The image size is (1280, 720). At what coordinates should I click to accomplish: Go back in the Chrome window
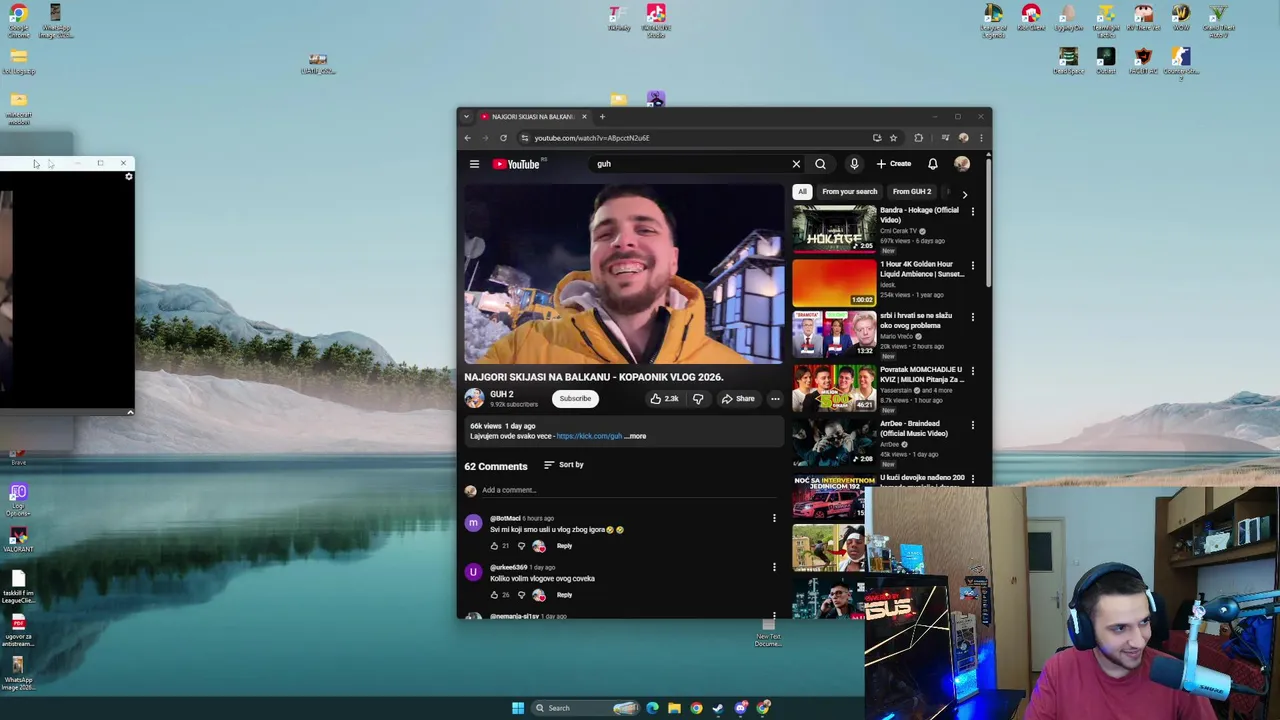tap(467, 138)
